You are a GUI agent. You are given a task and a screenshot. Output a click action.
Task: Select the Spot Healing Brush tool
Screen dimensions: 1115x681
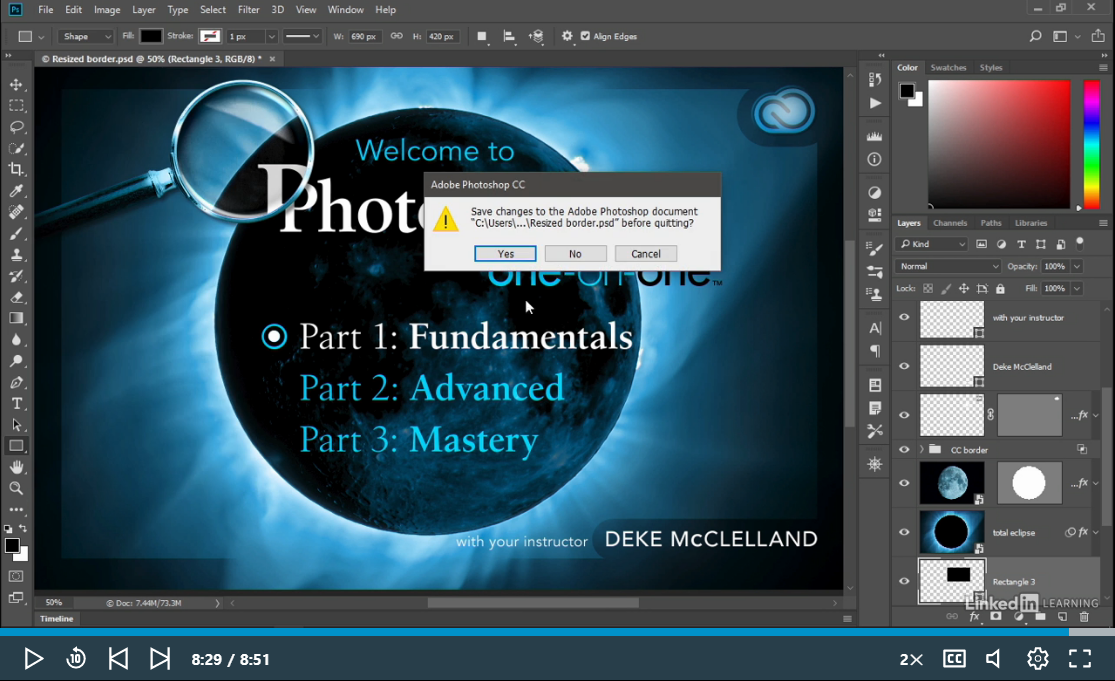pos(16,212)
